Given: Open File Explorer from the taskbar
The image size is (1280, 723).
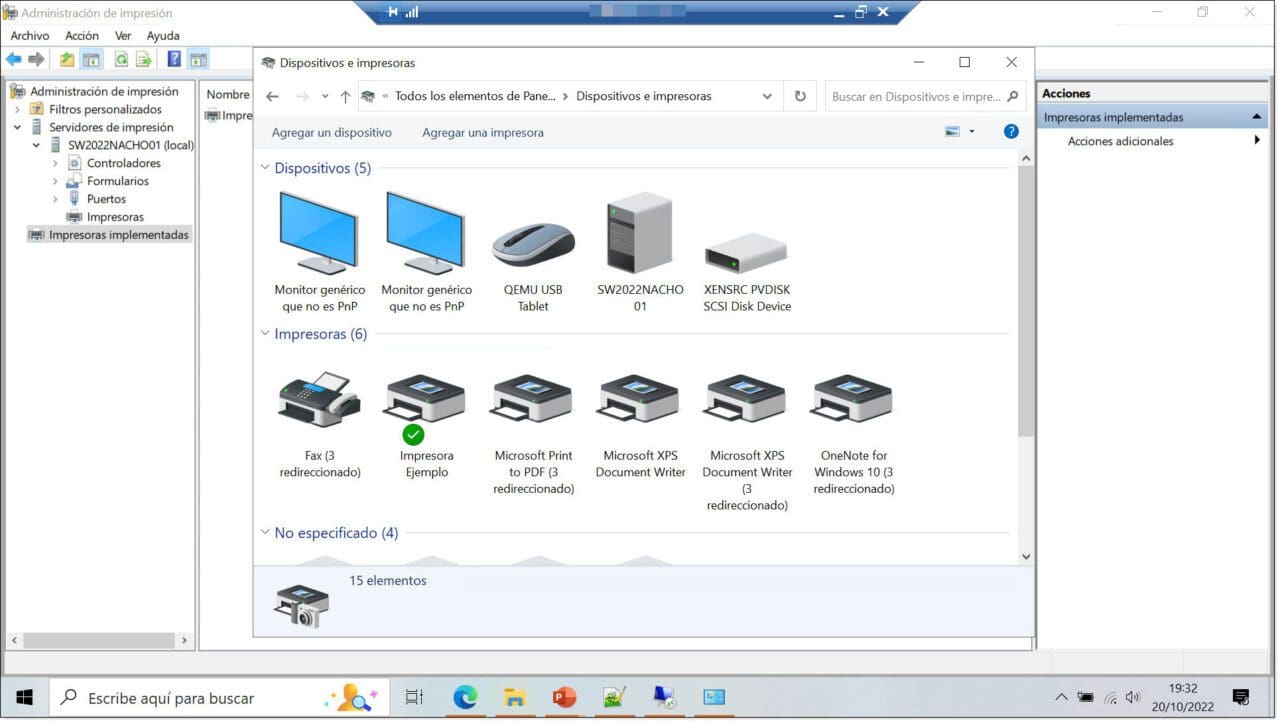Looking at the screenshot, I should tap(514, 697).
